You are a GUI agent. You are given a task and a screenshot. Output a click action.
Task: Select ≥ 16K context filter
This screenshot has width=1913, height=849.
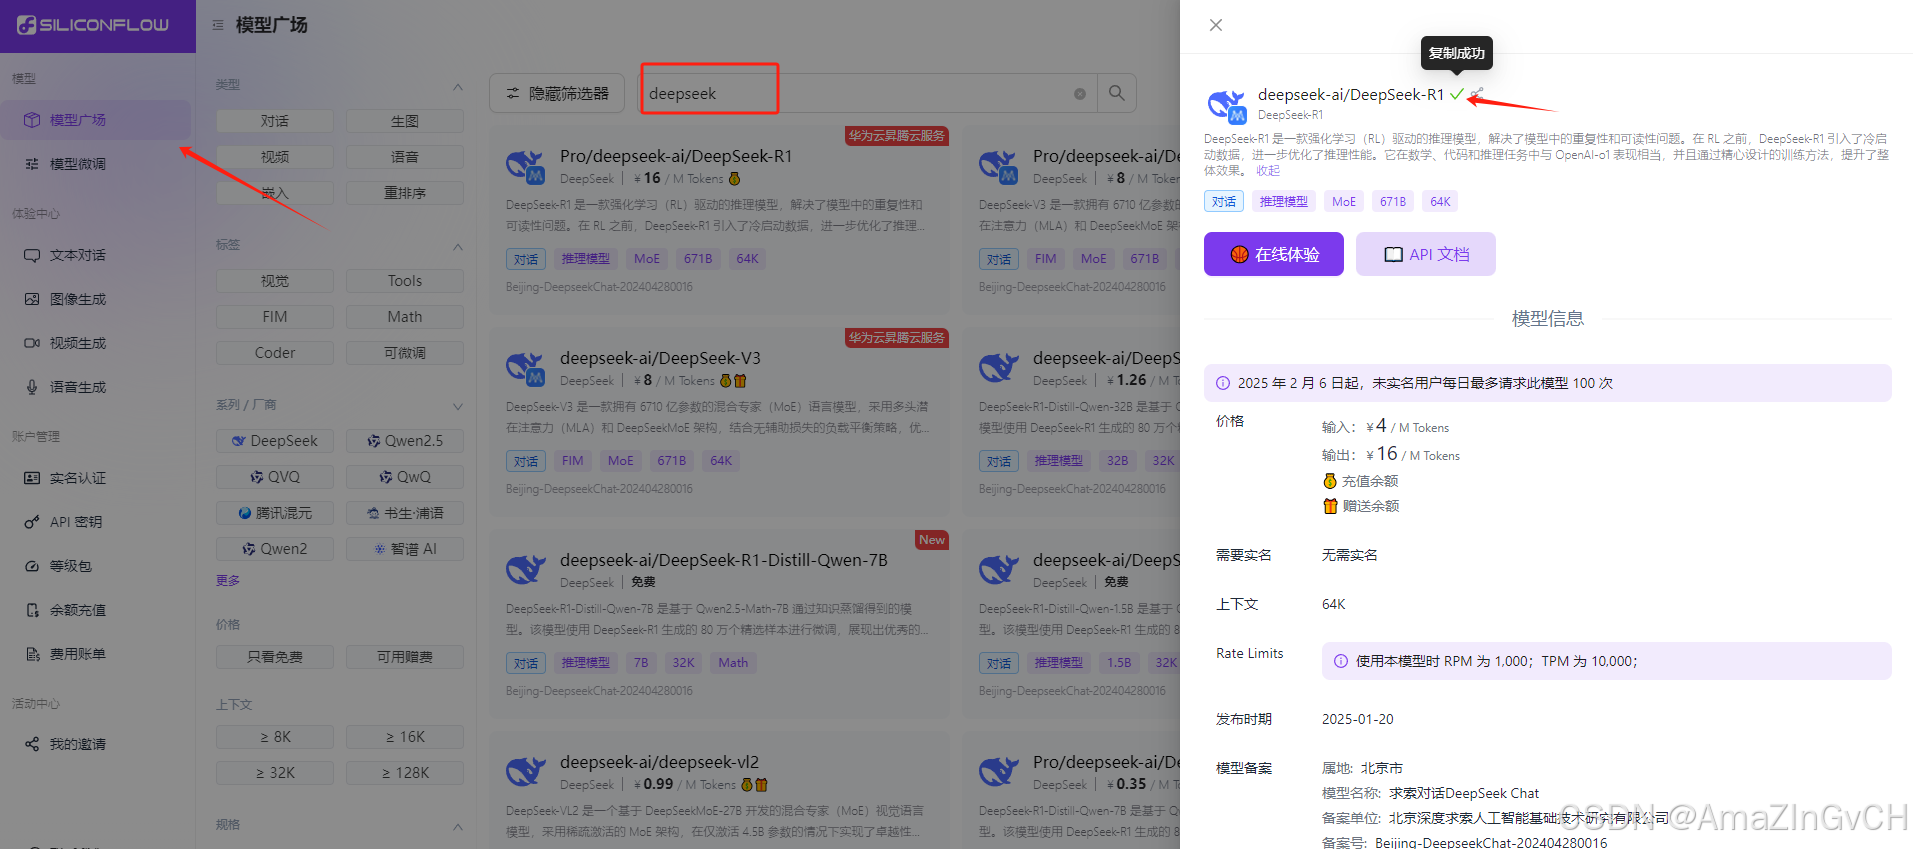[405, 737]
